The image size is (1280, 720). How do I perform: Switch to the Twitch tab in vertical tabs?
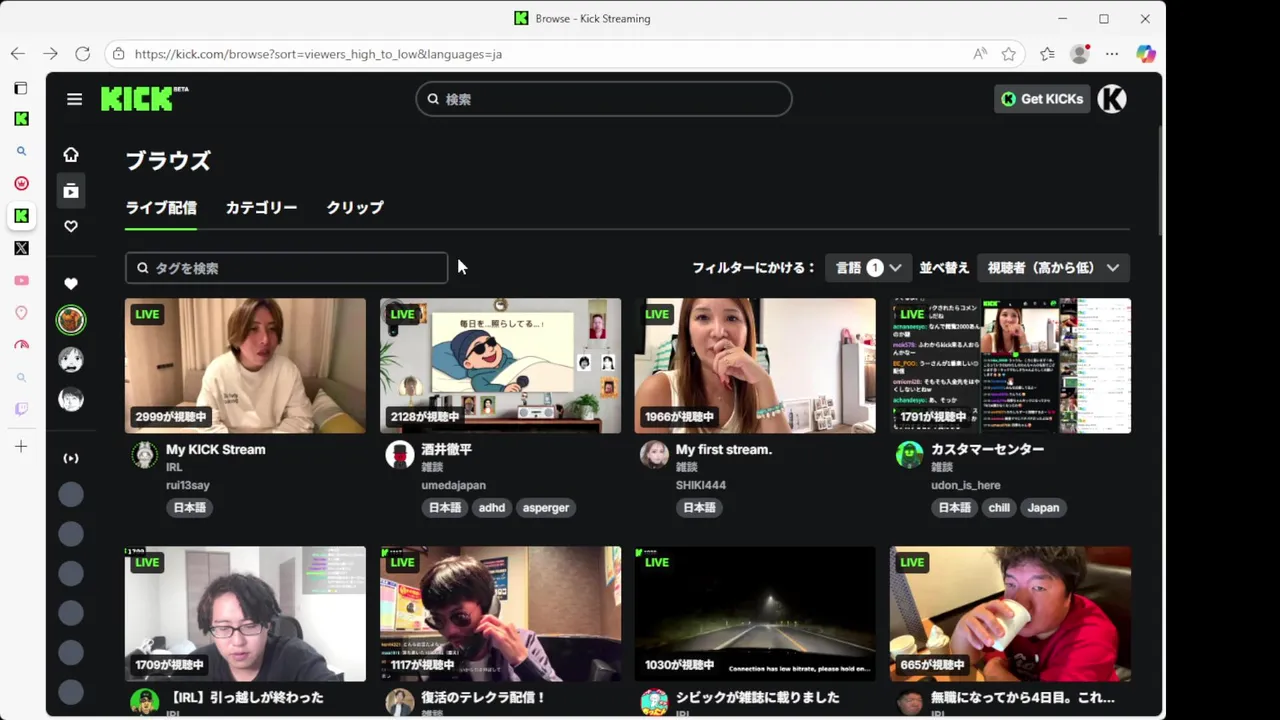(21, 409)
